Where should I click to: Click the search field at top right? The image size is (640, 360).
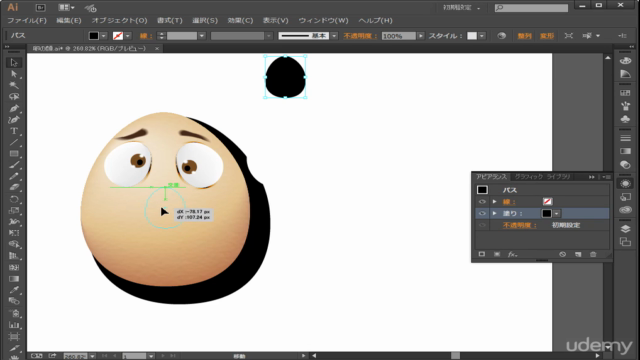click(531, 8)
